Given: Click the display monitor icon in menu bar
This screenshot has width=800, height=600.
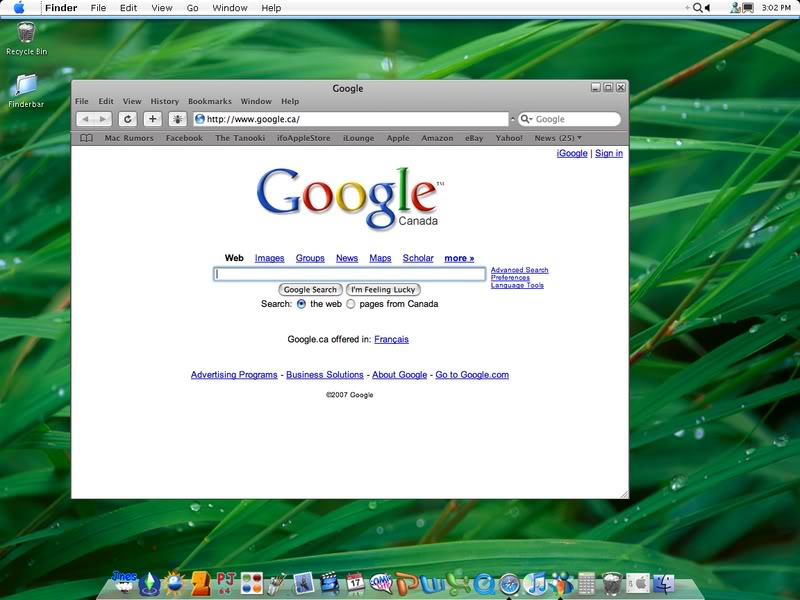Looking at the screenshot, I should (x=747, y=8).
